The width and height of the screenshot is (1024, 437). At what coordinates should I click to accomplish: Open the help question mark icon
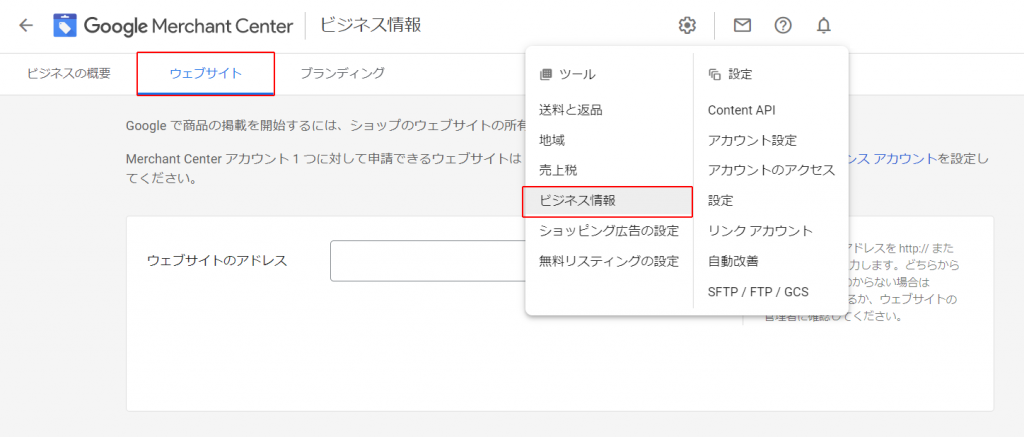point(783,25)
